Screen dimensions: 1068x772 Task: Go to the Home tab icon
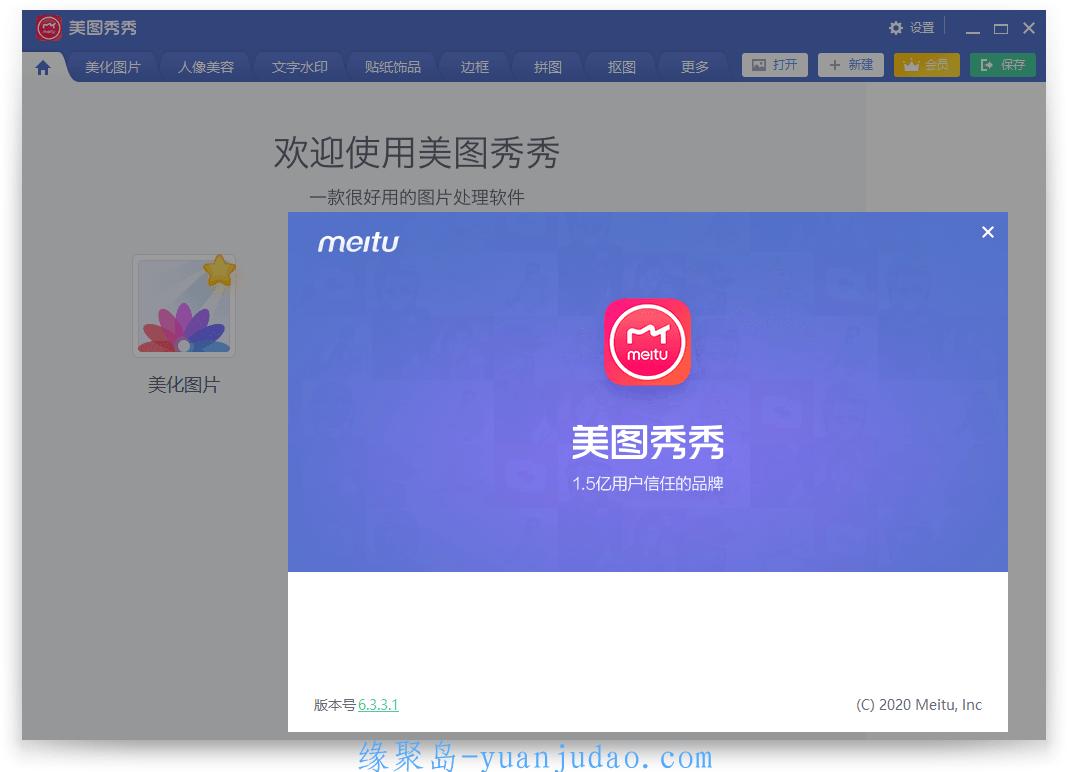tap(43, 67)
